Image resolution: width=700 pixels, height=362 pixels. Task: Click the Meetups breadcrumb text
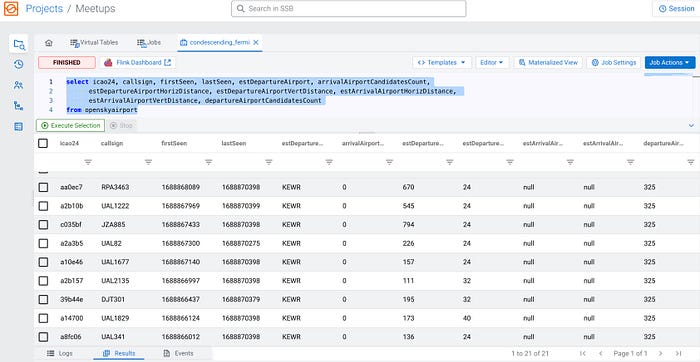[x=95, y=8]
